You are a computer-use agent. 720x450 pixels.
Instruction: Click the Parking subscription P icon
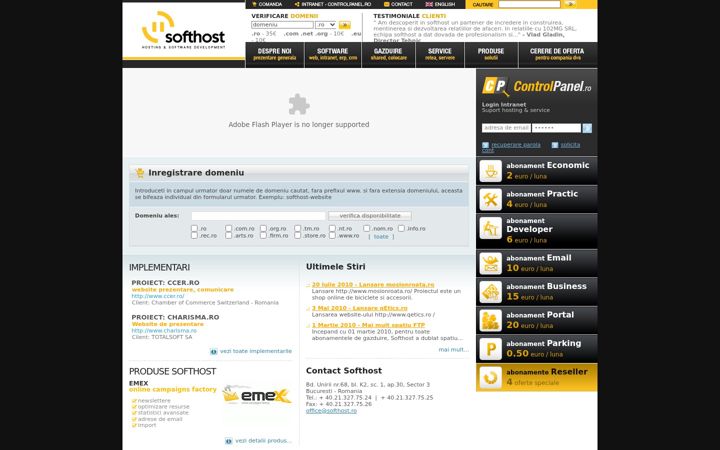490,349
